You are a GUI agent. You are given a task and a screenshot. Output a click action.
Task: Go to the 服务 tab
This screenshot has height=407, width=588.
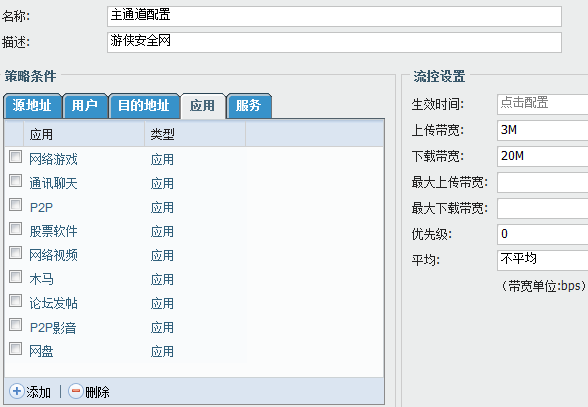coord(249,106)
